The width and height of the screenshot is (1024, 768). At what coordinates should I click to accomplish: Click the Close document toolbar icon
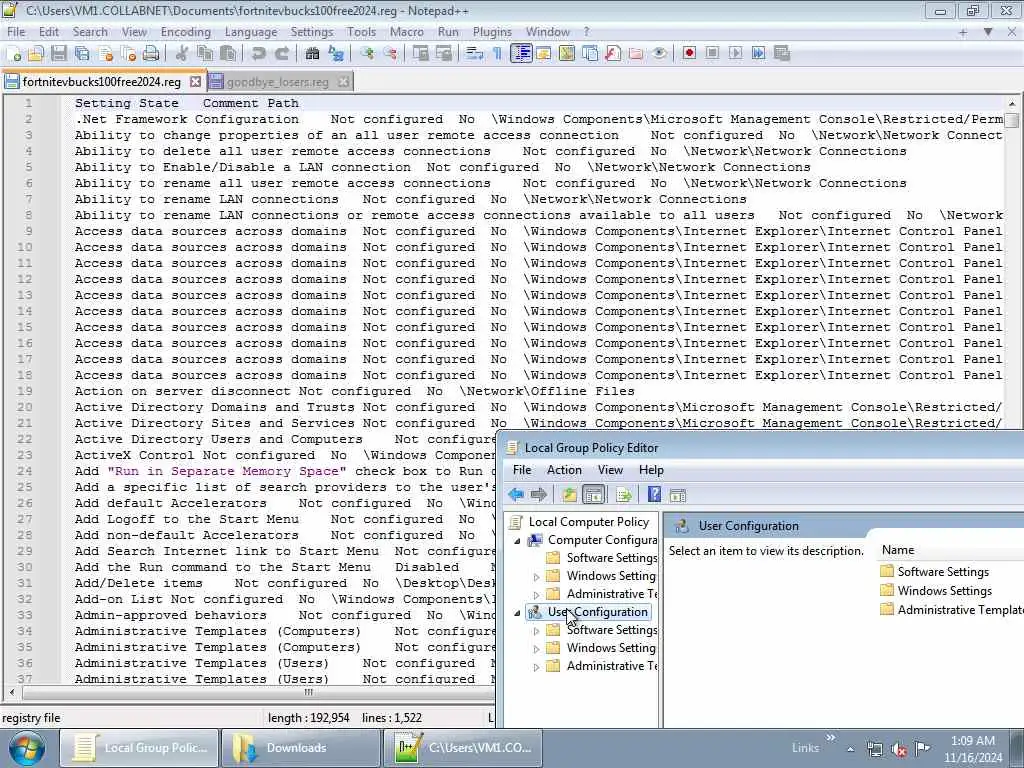tap(106, 54)
